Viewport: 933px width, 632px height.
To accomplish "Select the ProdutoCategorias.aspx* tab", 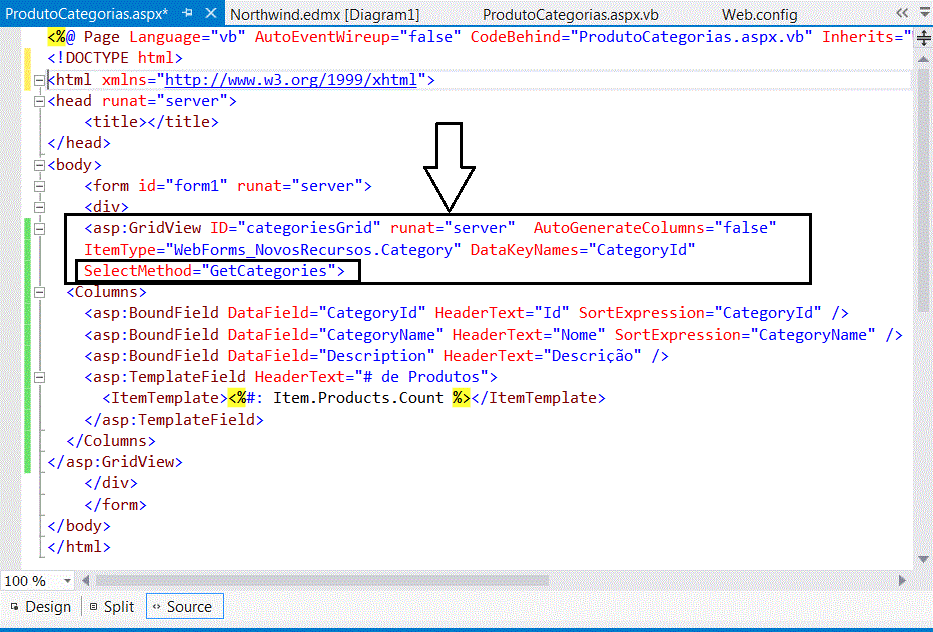I will tap(86, 13).
